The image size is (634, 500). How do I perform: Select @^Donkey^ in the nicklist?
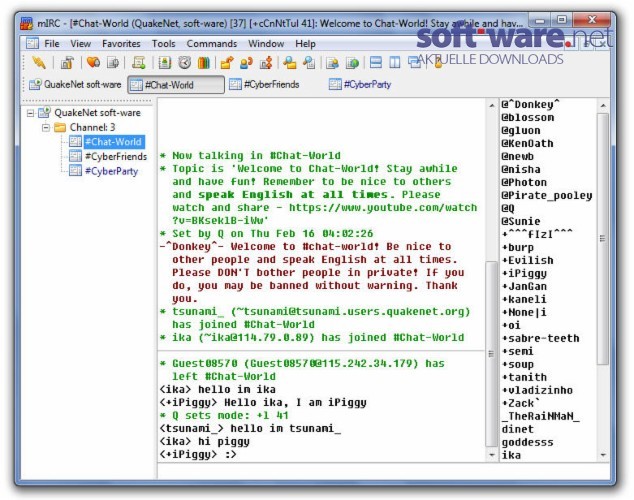(x=530, y=104)
